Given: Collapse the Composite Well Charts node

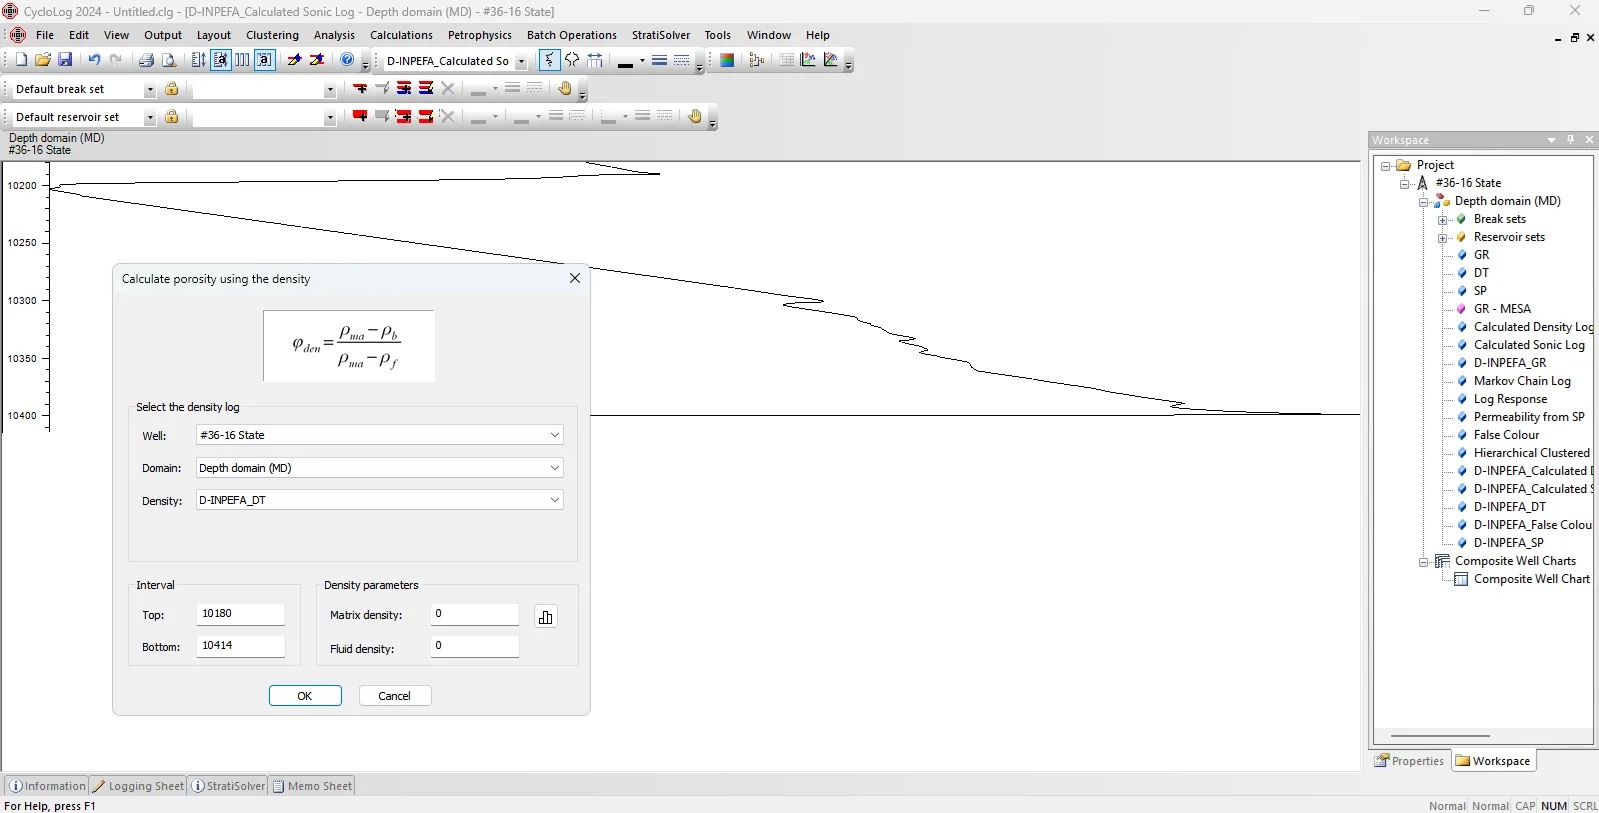Looking at the screenshot, I should 1424,562.
